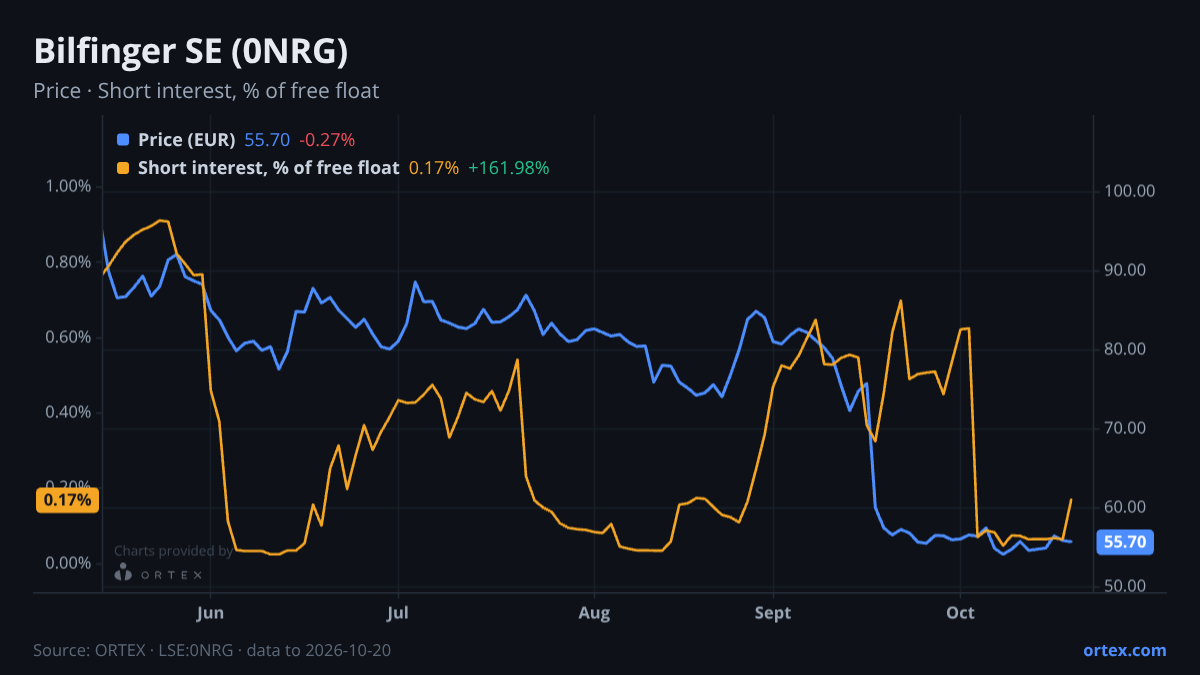The image size is (1200, 675).
Task: Click the blue Price (EUR) legend swatch
Action: [123, 140]
